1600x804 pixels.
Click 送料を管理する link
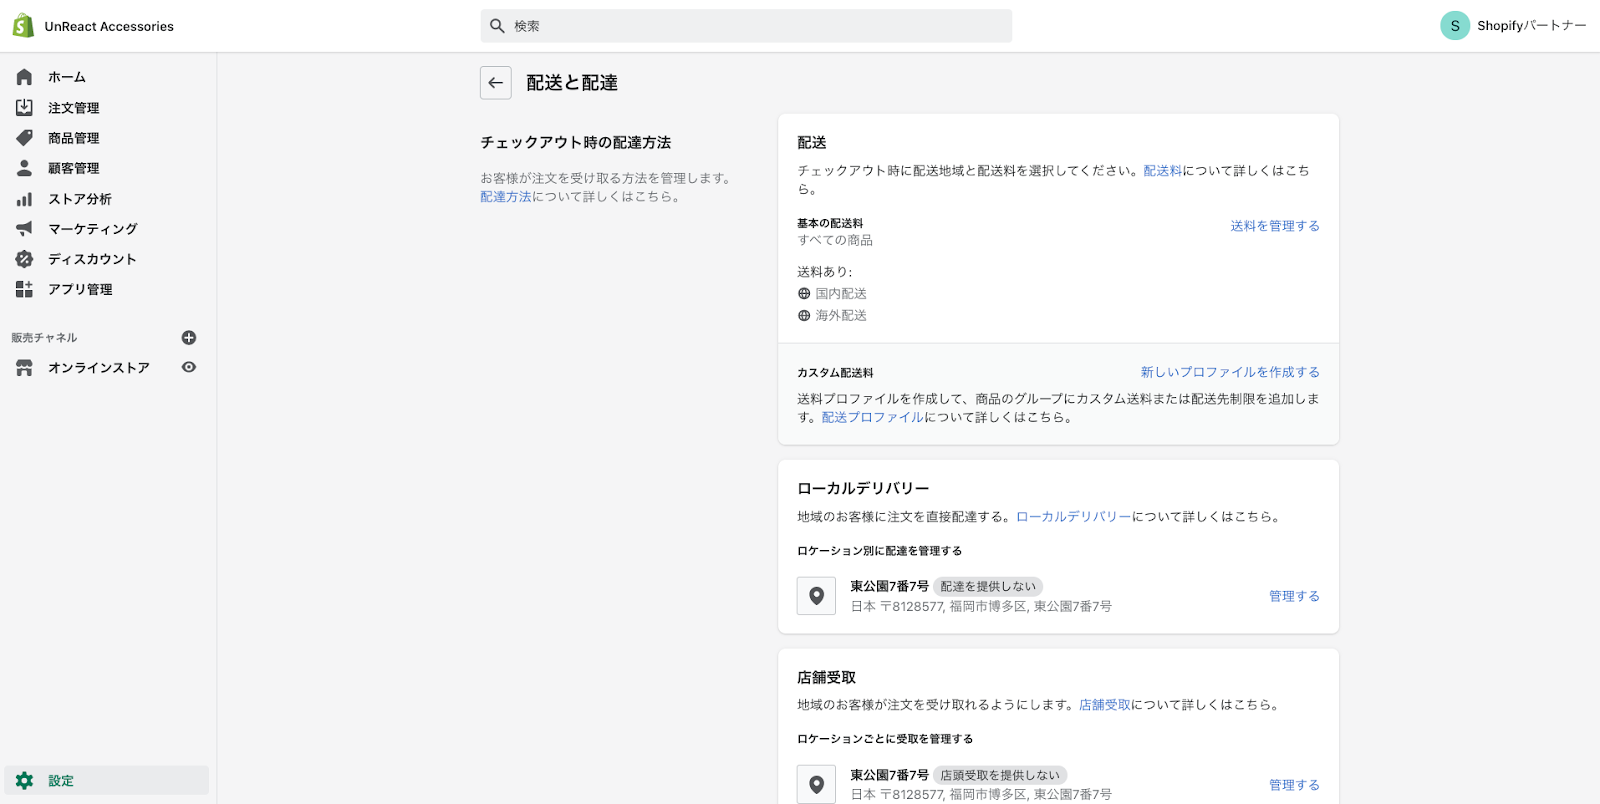1275,226
